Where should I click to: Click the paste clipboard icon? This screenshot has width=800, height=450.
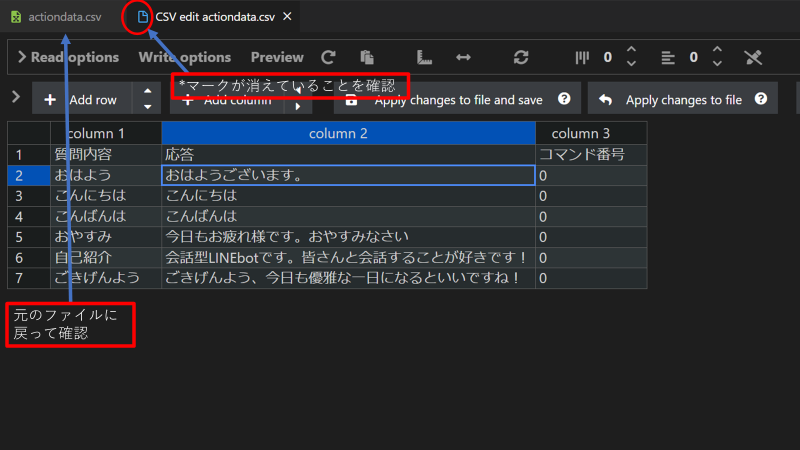(367, 57)
